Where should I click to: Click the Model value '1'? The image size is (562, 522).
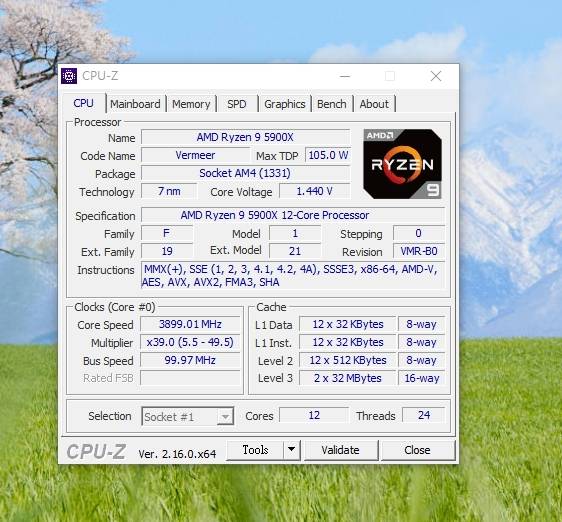[295, 233]
